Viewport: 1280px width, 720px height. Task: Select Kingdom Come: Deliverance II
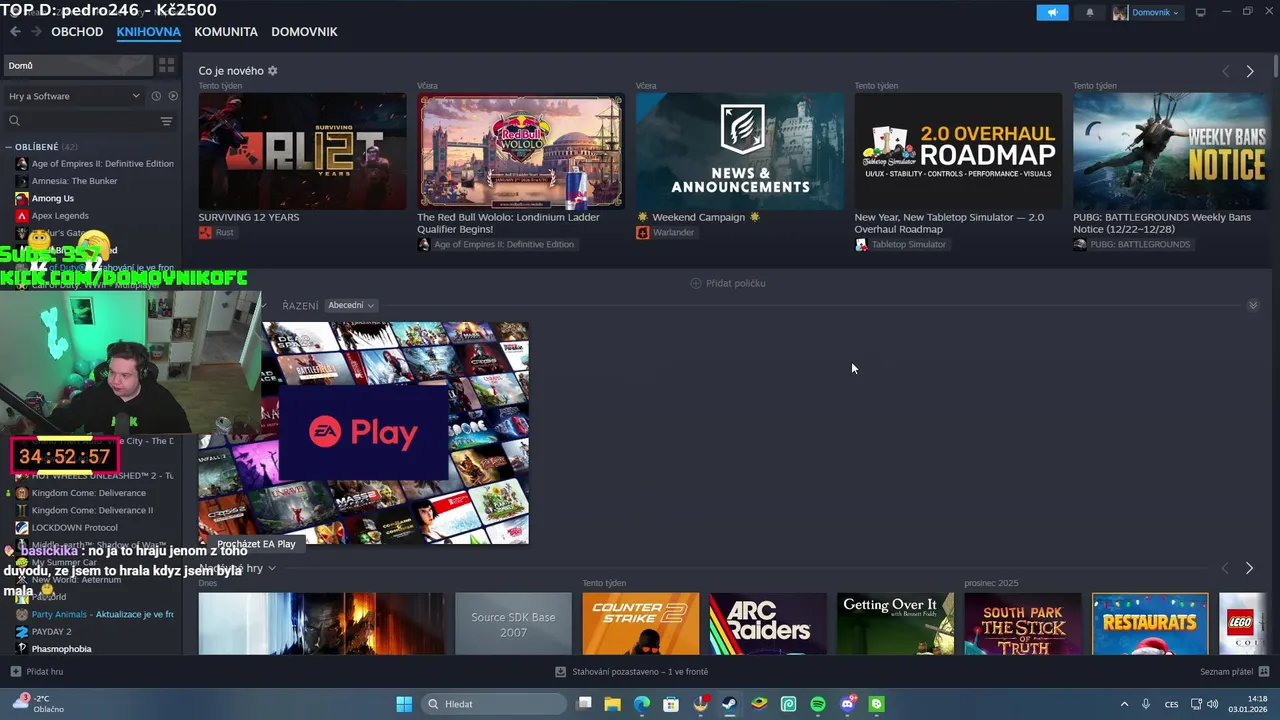[84, 510]
